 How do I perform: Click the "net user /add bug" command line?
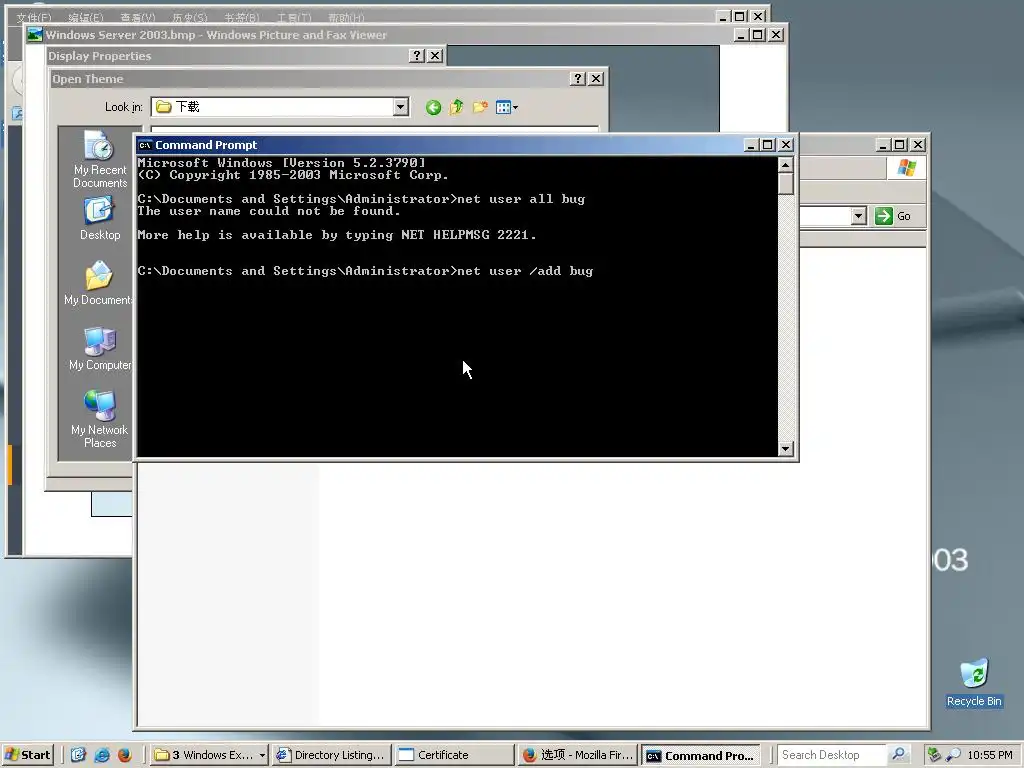click(x=365, y=271)
